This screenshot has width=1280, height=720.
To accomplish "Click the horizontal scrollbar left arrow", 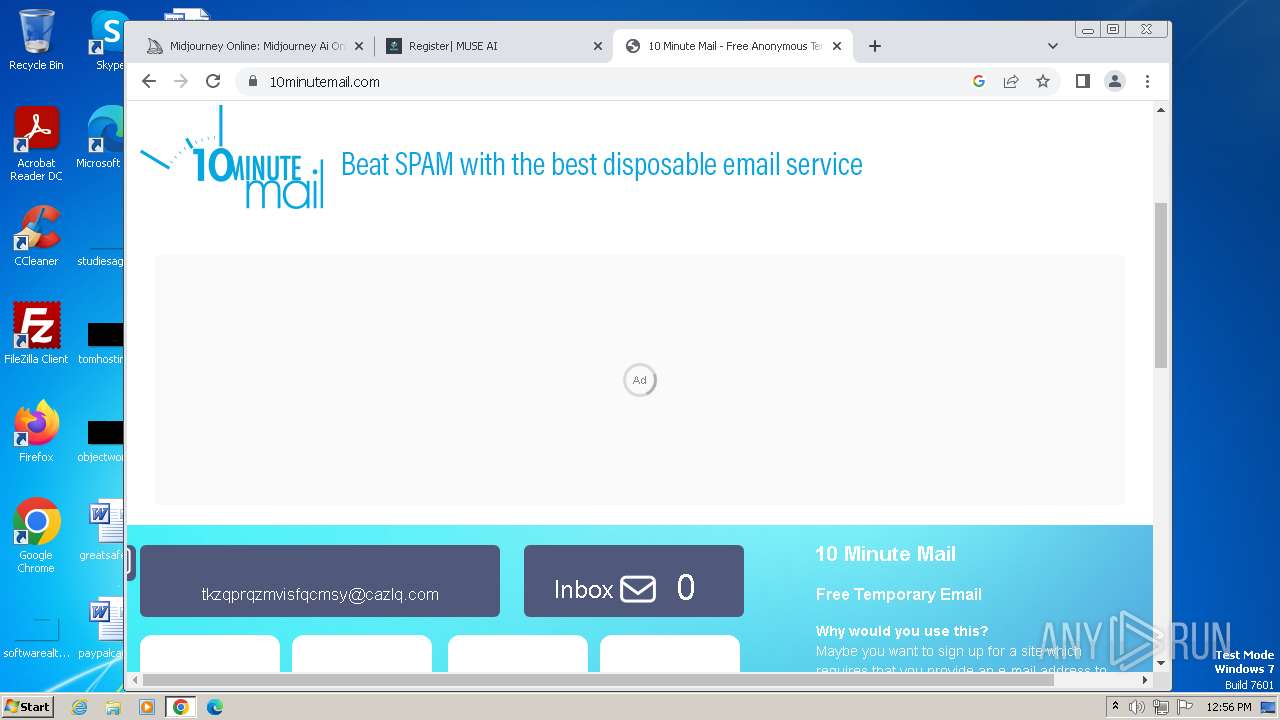I will [133, 680].
